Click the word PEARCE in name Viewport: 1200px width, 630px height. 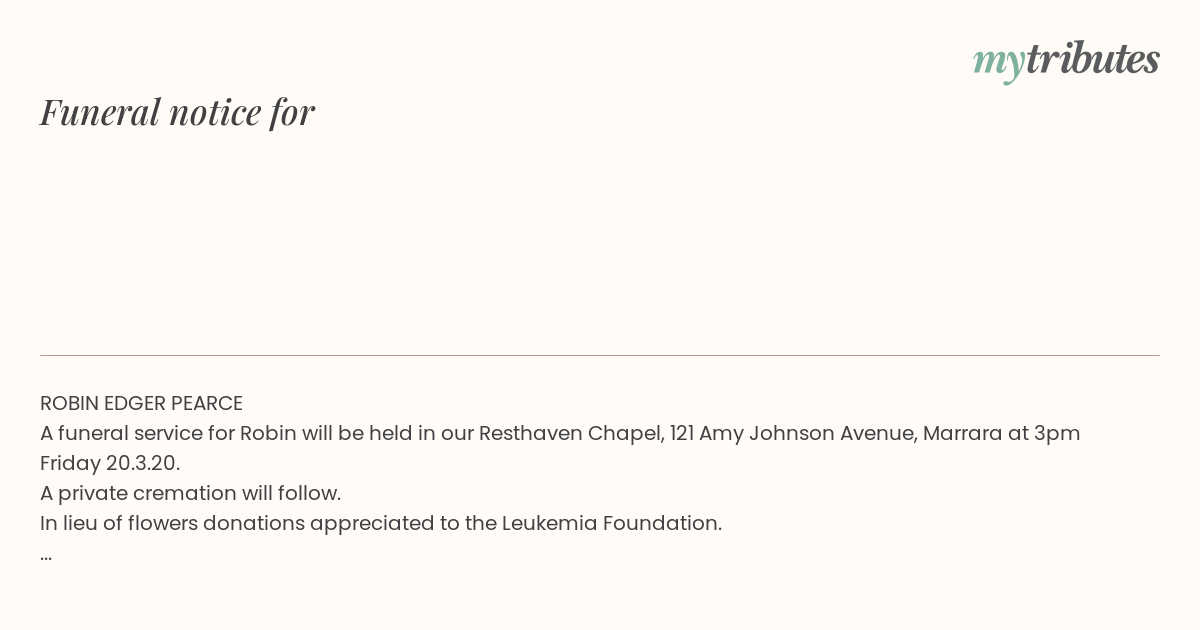tap(207, 403)
